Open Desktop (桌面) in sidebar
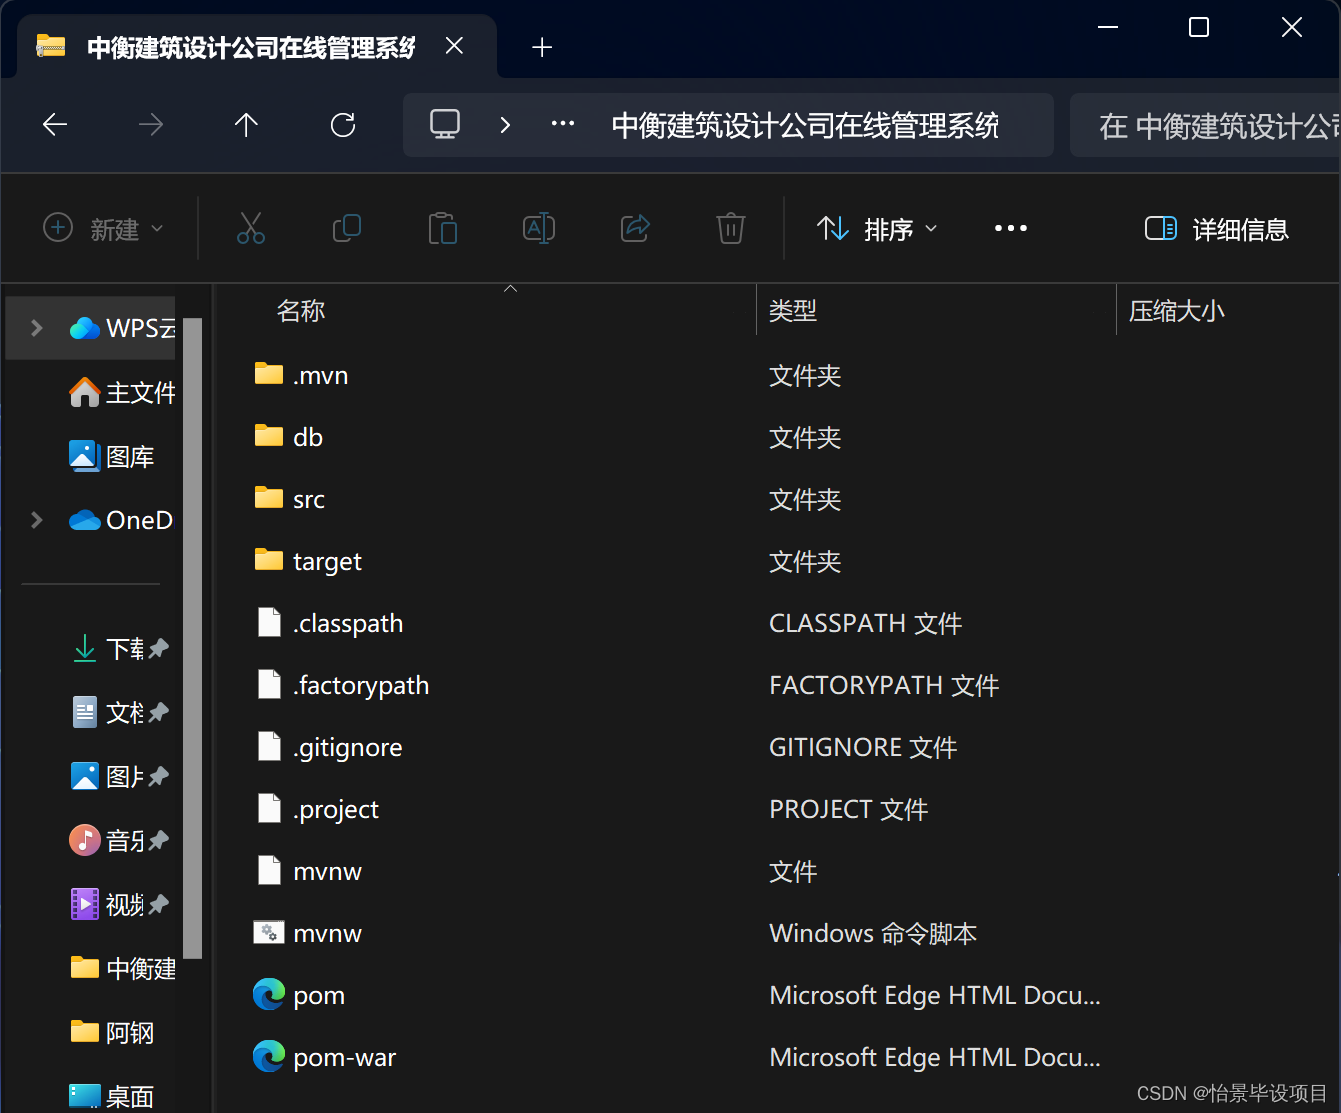 coord(112,1096)
